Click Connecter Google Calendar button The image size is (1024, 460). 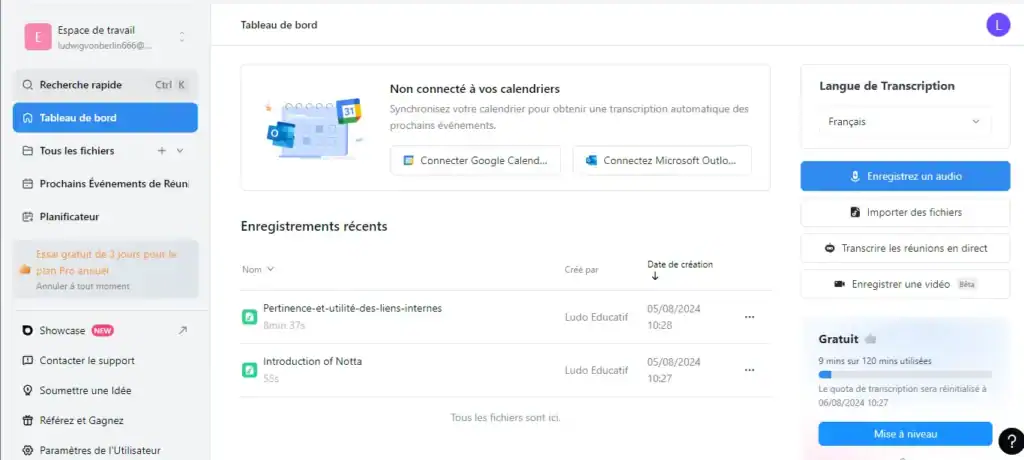(x=475, y=160)
